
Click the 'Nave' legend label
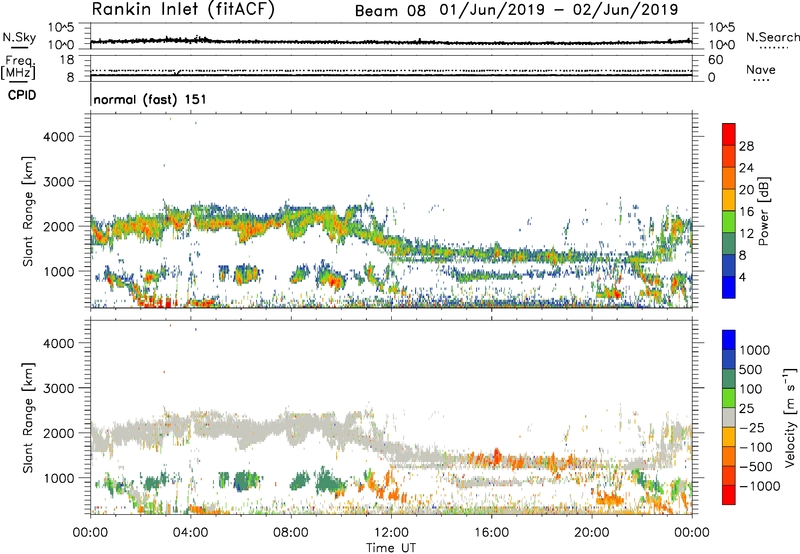[x=760, y=69]
